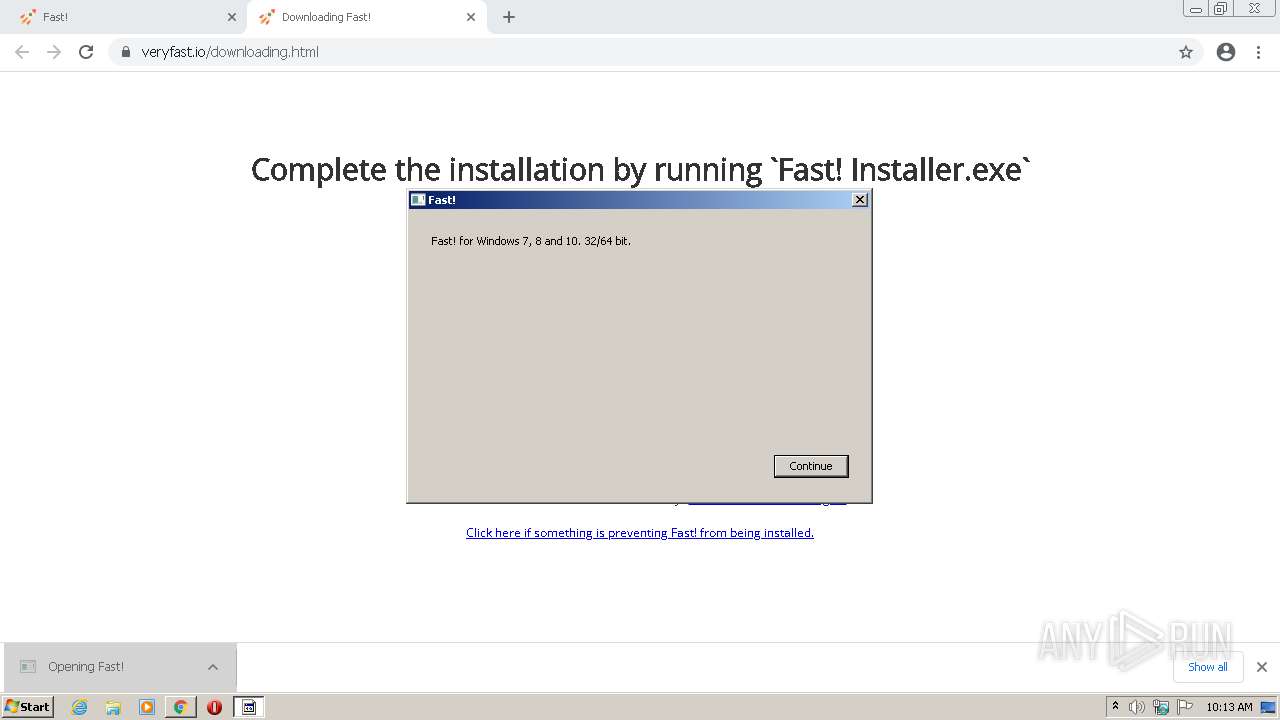Screen dimensions: 1280x720
Task: Show hidden system tray icons
Action: click(1115, 706)
